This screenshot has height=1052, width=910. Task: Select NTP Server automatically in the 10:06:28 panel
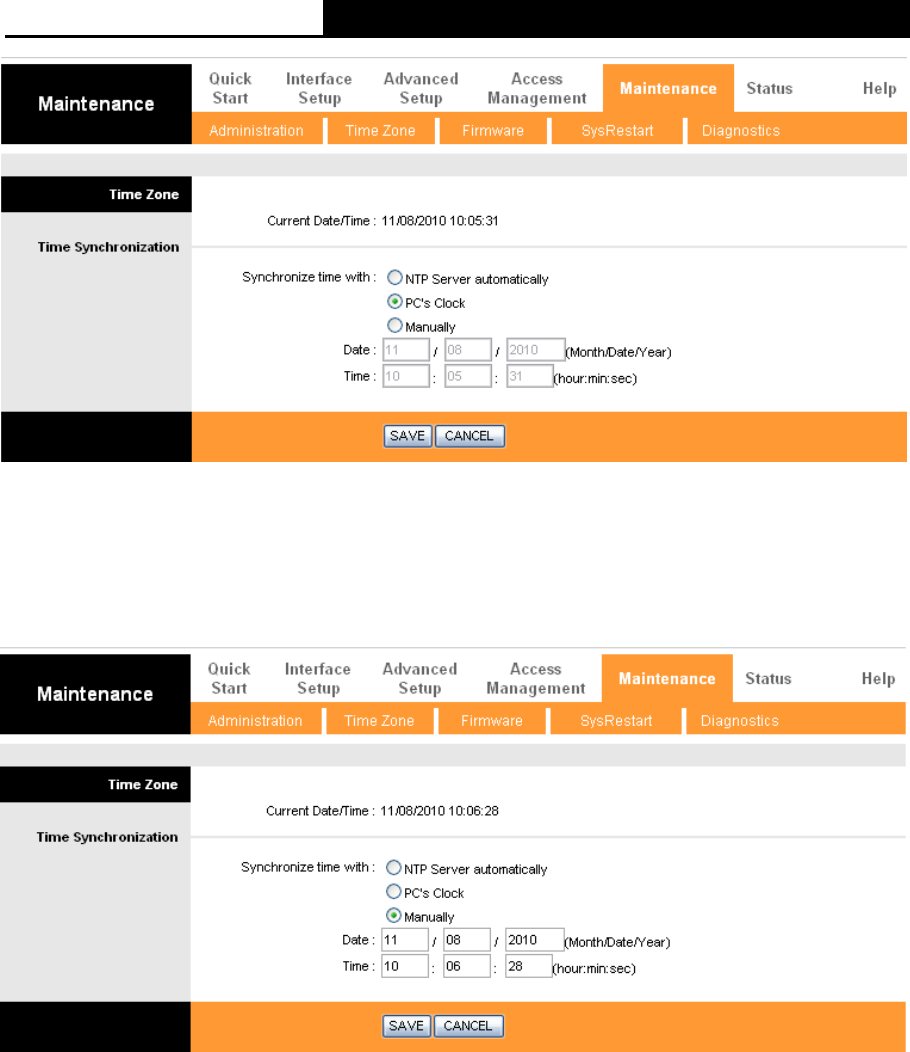pyautogui.click(x=393, y=867)
